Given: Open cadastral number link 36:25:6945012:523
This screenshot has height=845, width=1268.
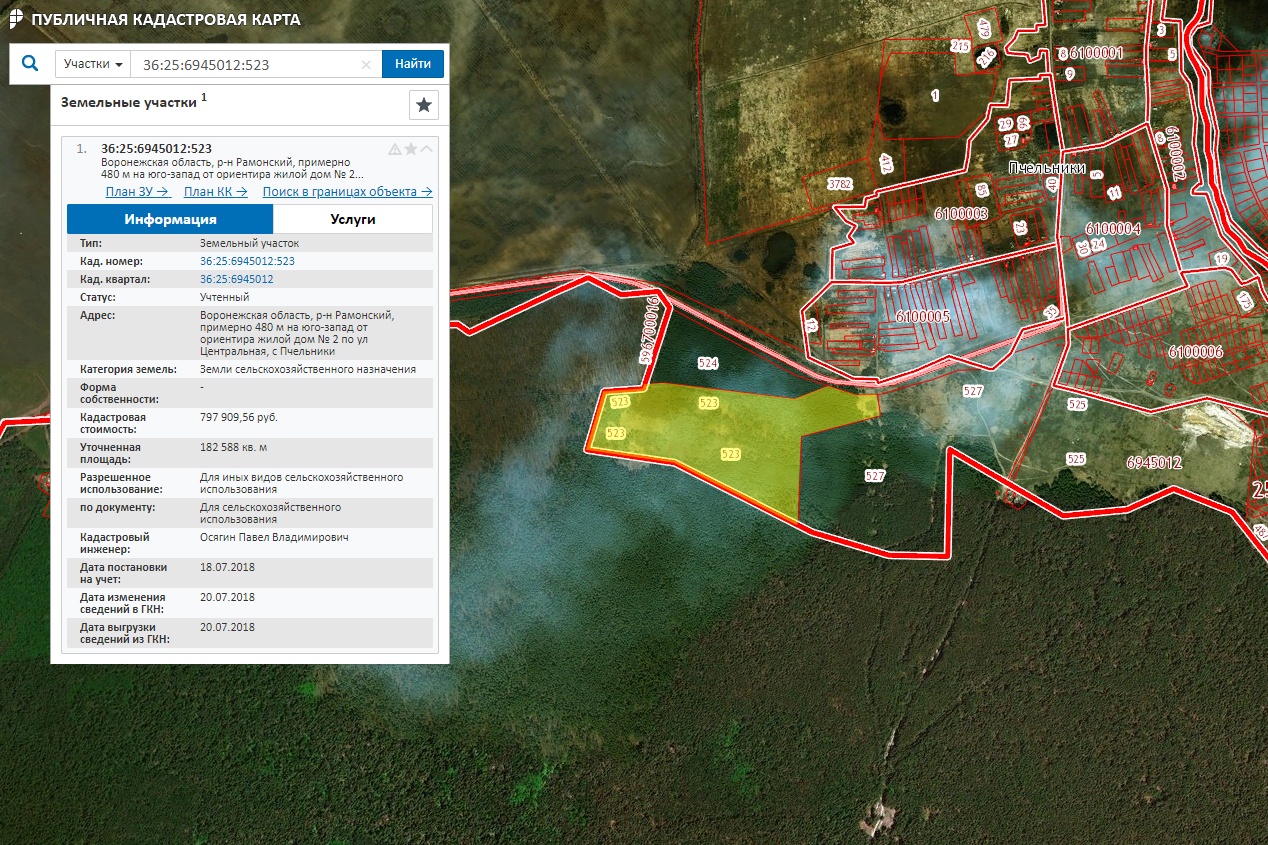Looking at the screenshot, I should 247,261.
